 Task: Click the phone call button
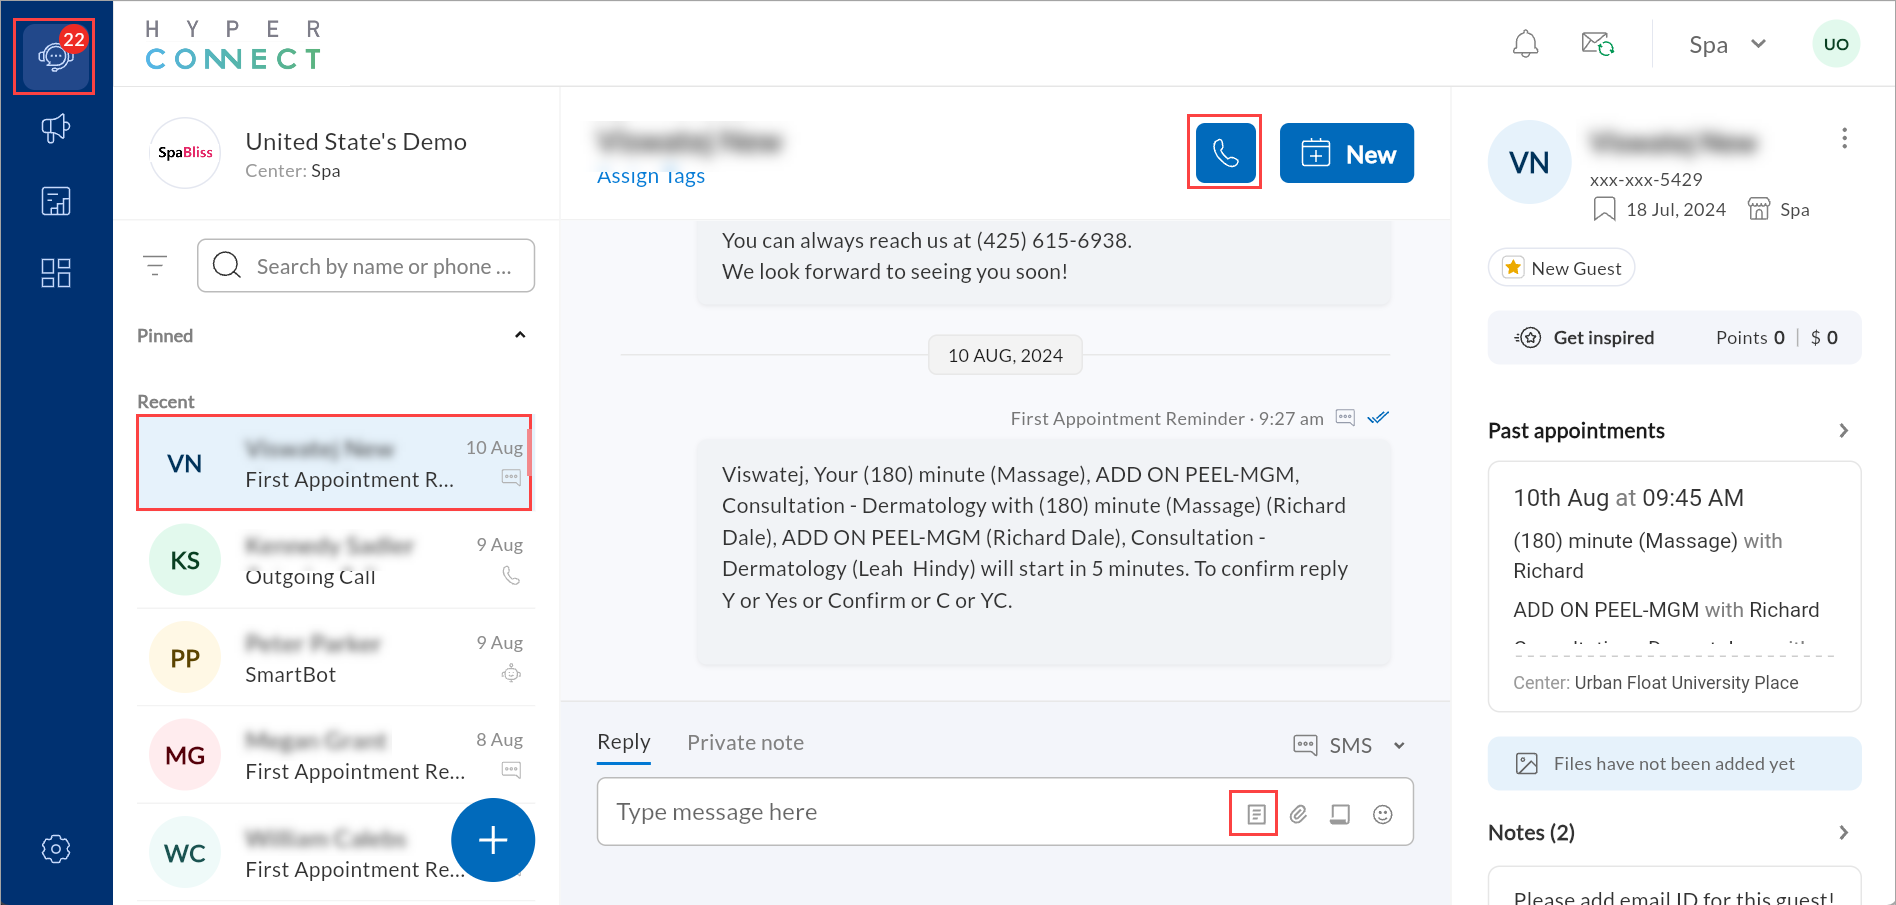[1225, 153]
